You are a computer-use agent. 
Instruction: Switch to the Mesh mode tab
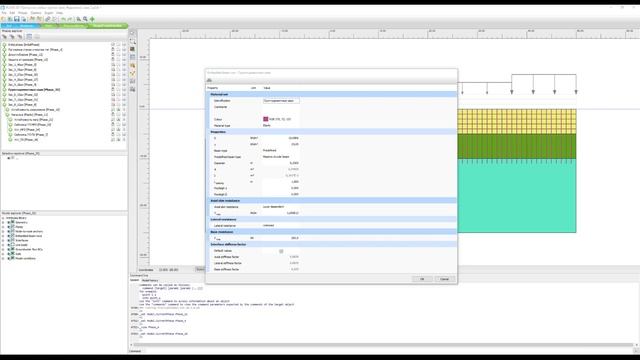pyautogui.click(x=49, y=26)
